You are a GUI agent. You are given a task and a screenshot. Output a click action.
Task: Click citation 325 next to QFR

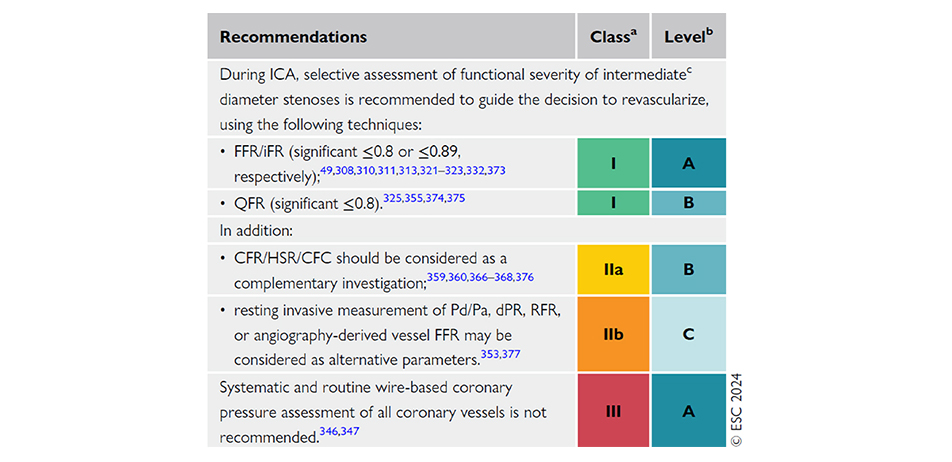(392, 198)
